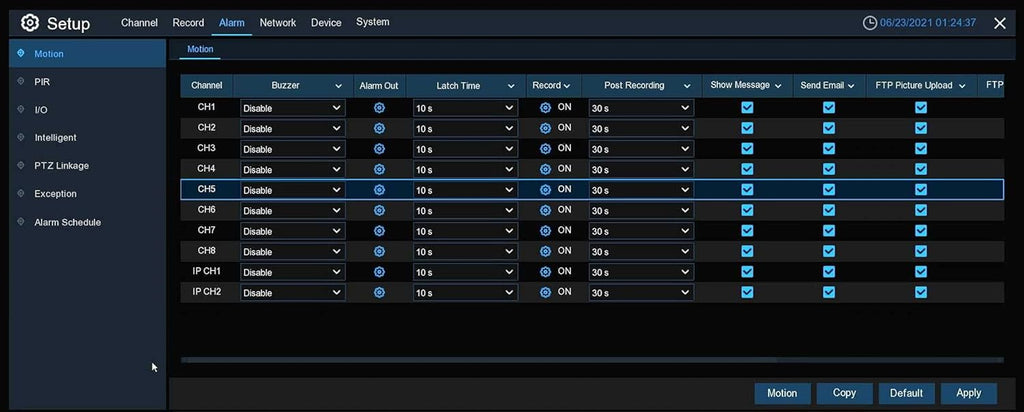
Task: Toggle FTP Picture Upload for CH6
Action: point(921,210)
